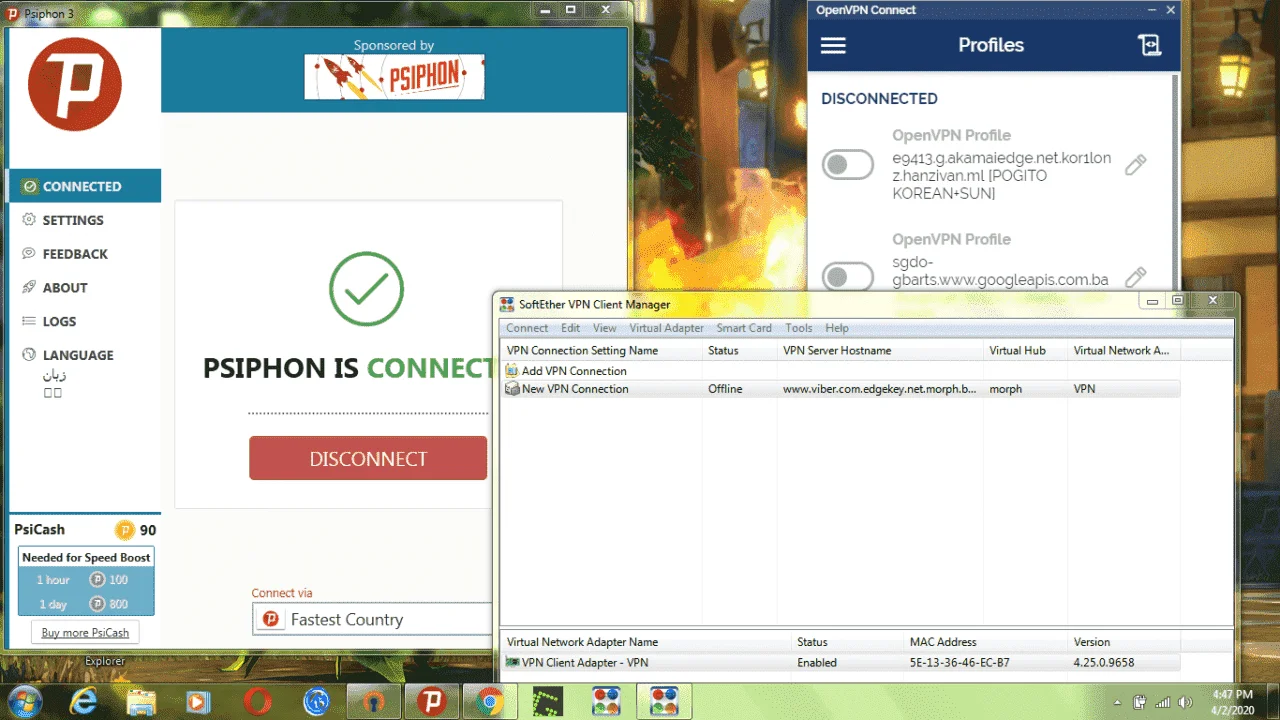This screenshot has width=1280, height=720.
Task: Open the Connect menu in SoftEther
Action: coord(527,328)
